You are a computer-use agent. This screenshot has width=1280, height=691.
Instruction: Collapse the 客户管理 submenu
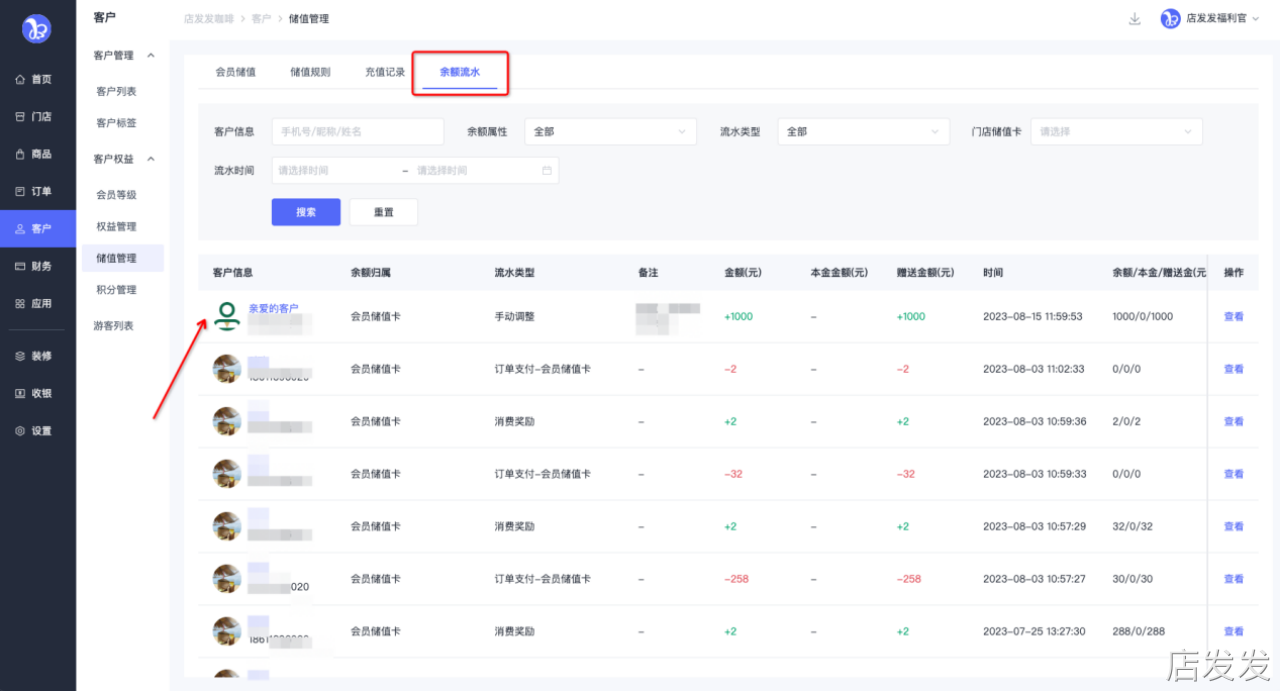tap(151, 56)
